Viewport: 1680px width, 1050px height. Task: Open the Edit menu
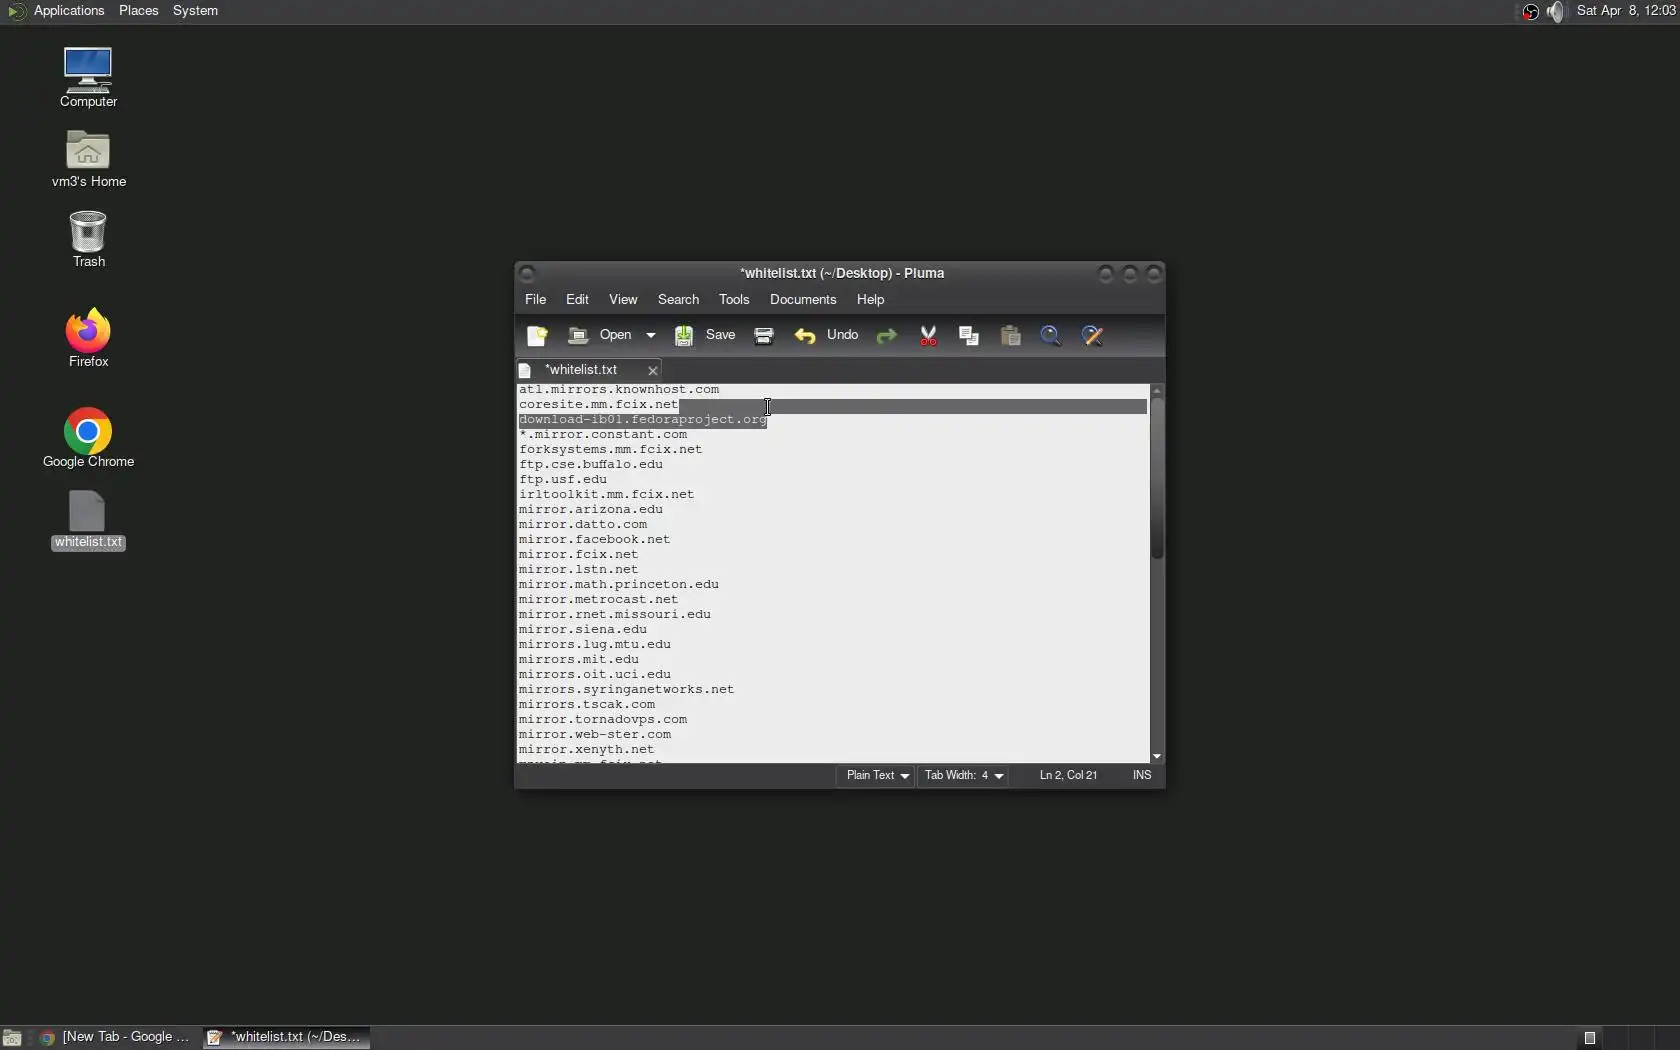click(577, 300)
